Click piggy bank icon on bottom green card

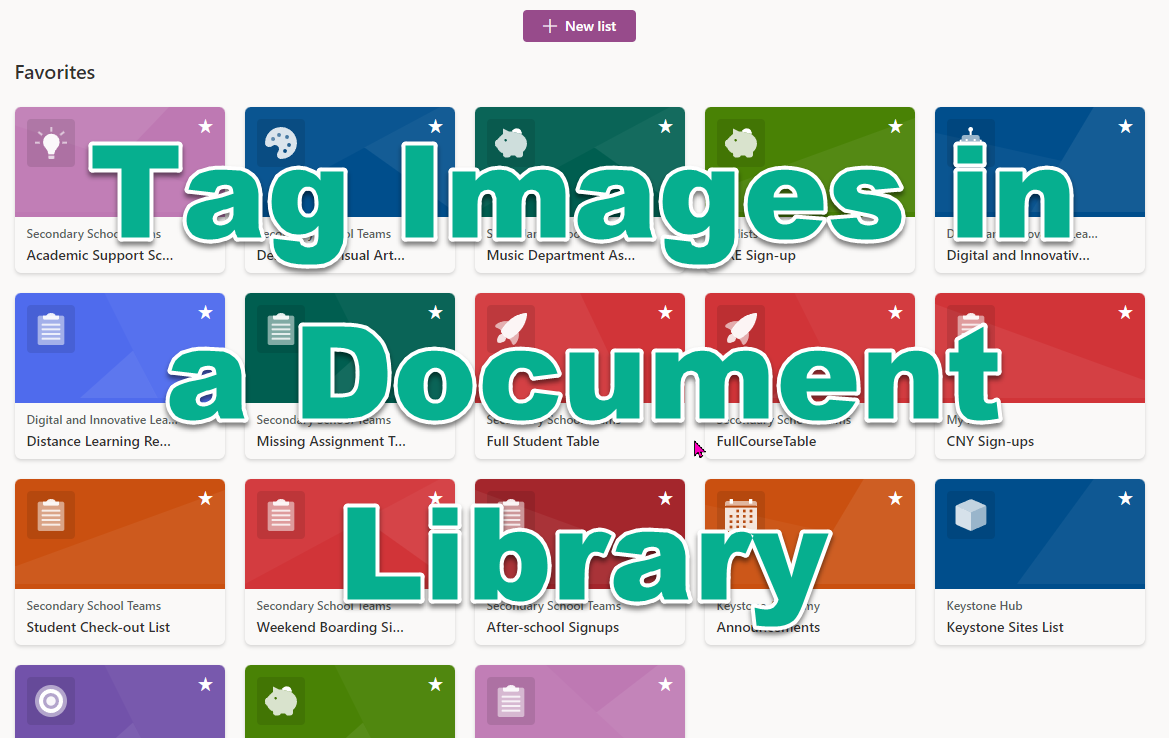click(281, 701)
